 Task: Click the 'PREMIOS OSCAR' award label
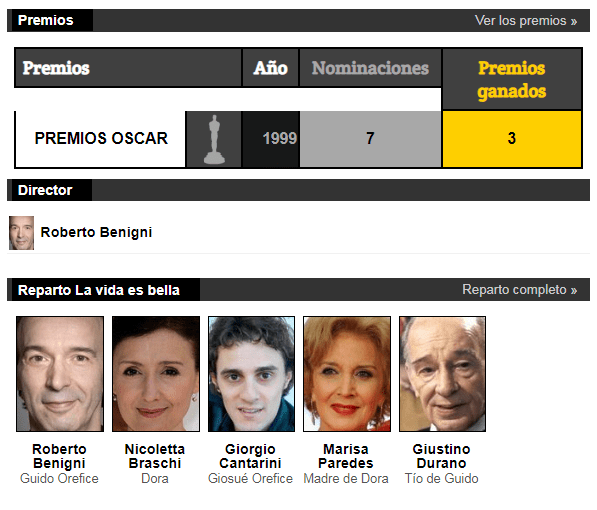[101, 138]
